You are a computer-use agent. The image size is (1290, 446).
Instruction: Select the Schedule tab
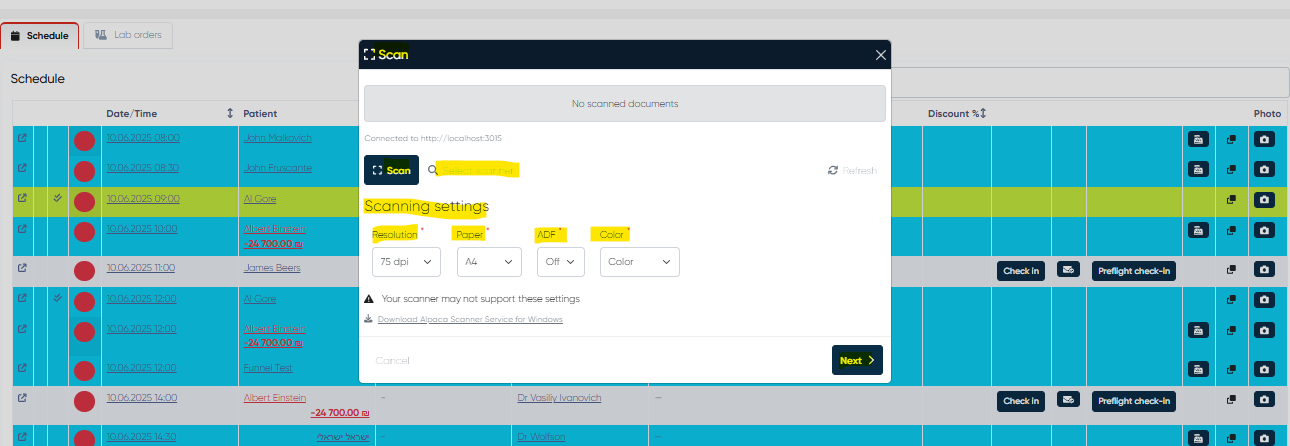40,36
